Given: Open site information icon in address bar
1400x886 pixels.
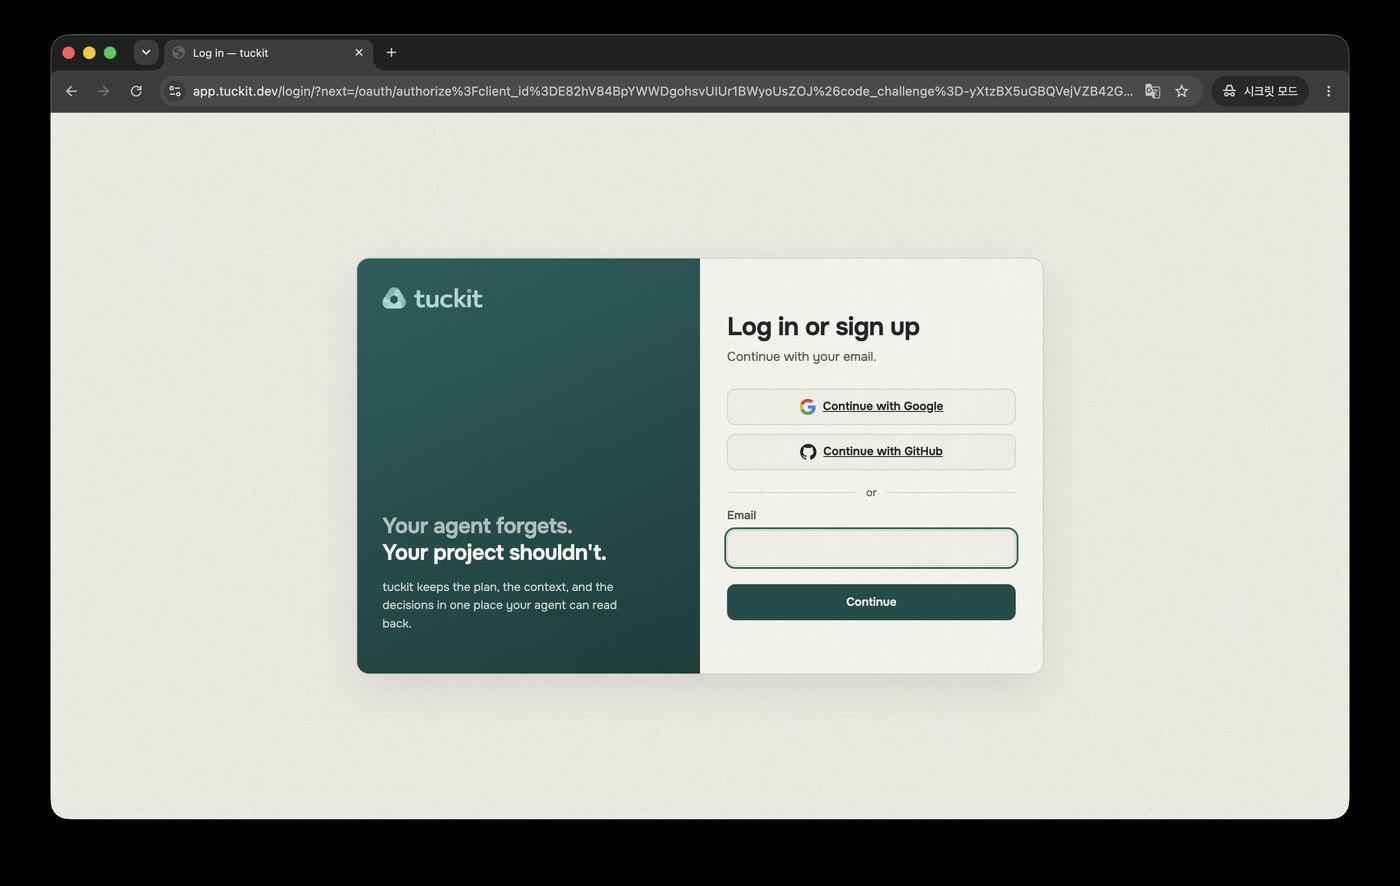Looking at the screenshot, I should (174, 91).
